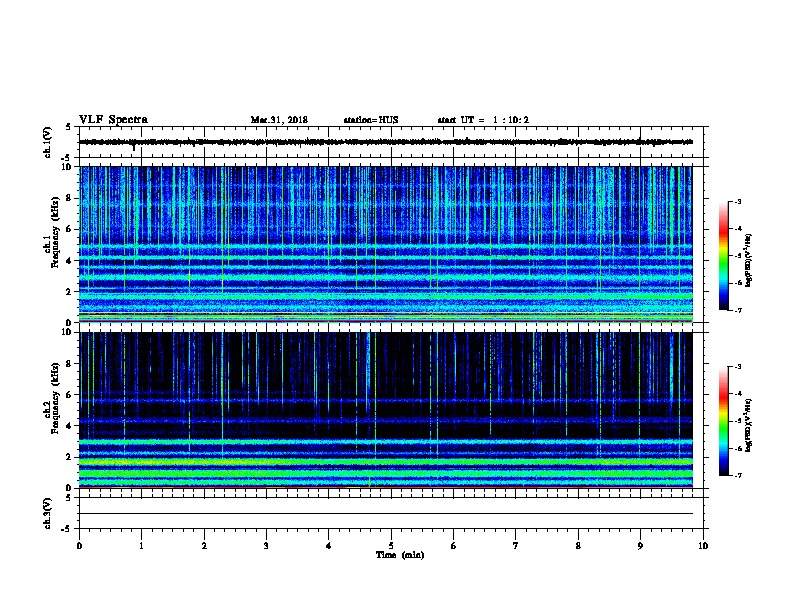Screen dimensions: 792x612
Task: Click the '-3' label on ch.1 color bar
Action: [x=737, y=201]
